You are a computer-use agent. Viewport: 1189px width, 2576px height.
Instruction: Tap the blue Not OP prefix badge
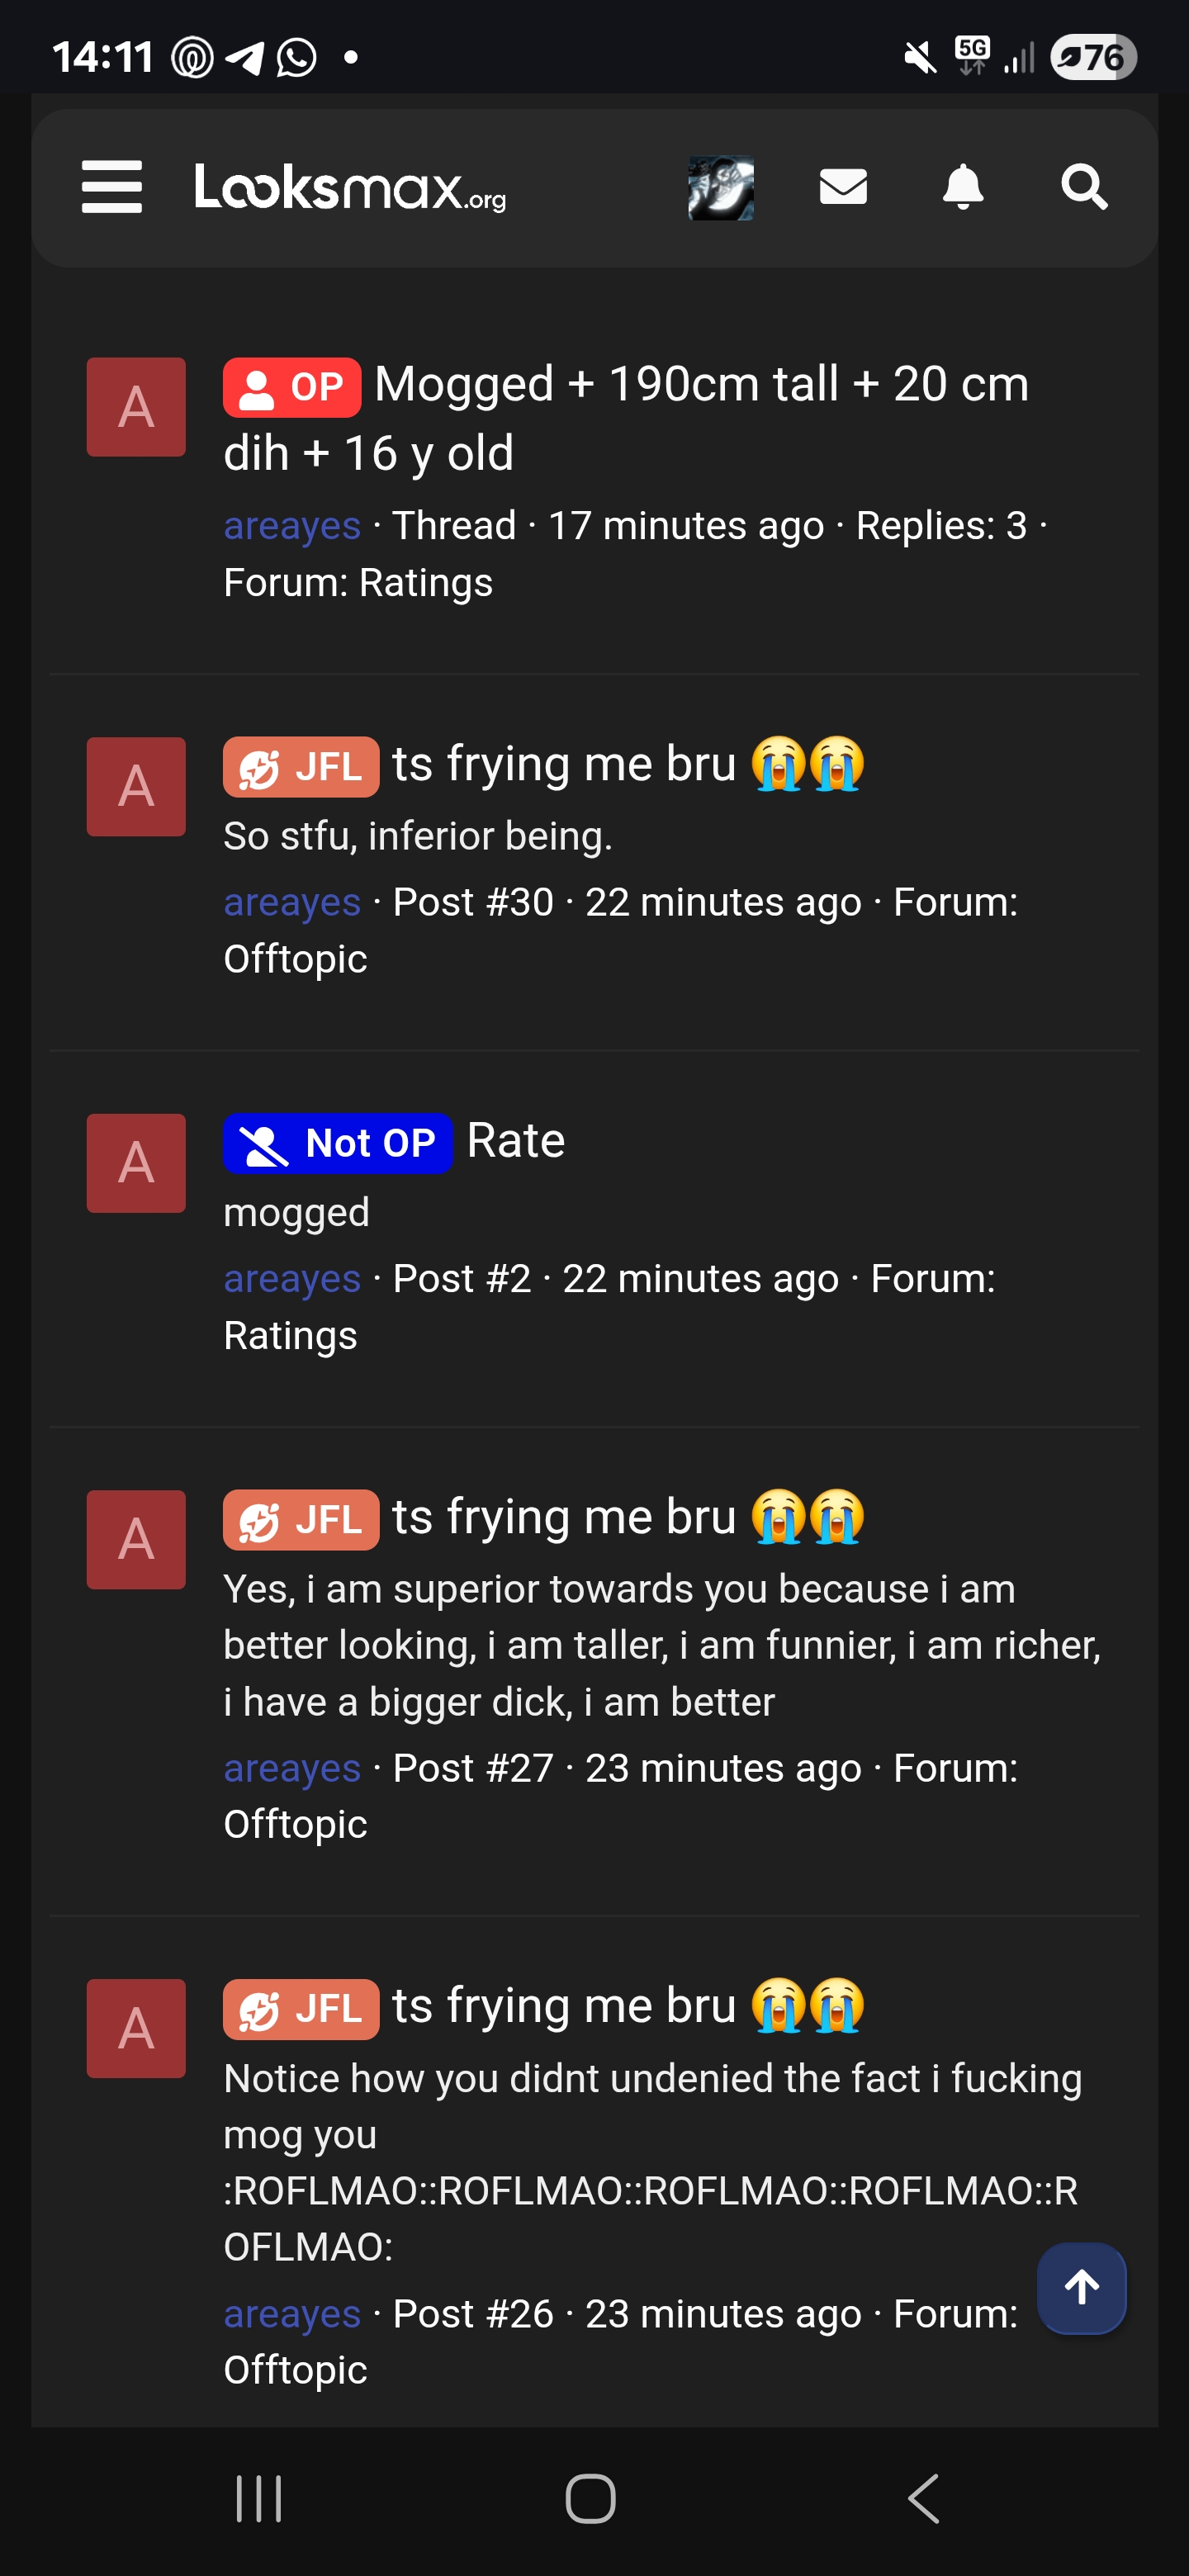(x=337, y=1143)
